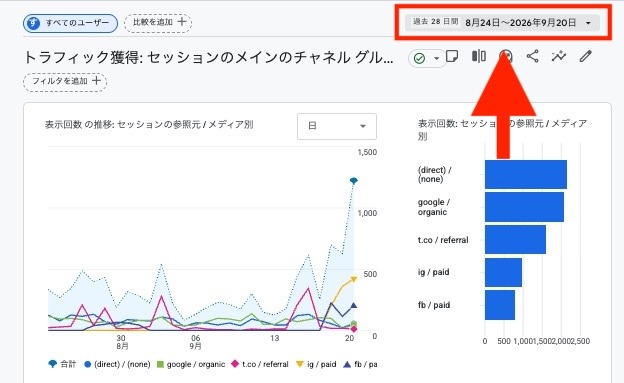Viewport: 624px width, 383px height.
Task: Expand the dropdown arrow beside the check status icon
Action: tap(437, 59)
